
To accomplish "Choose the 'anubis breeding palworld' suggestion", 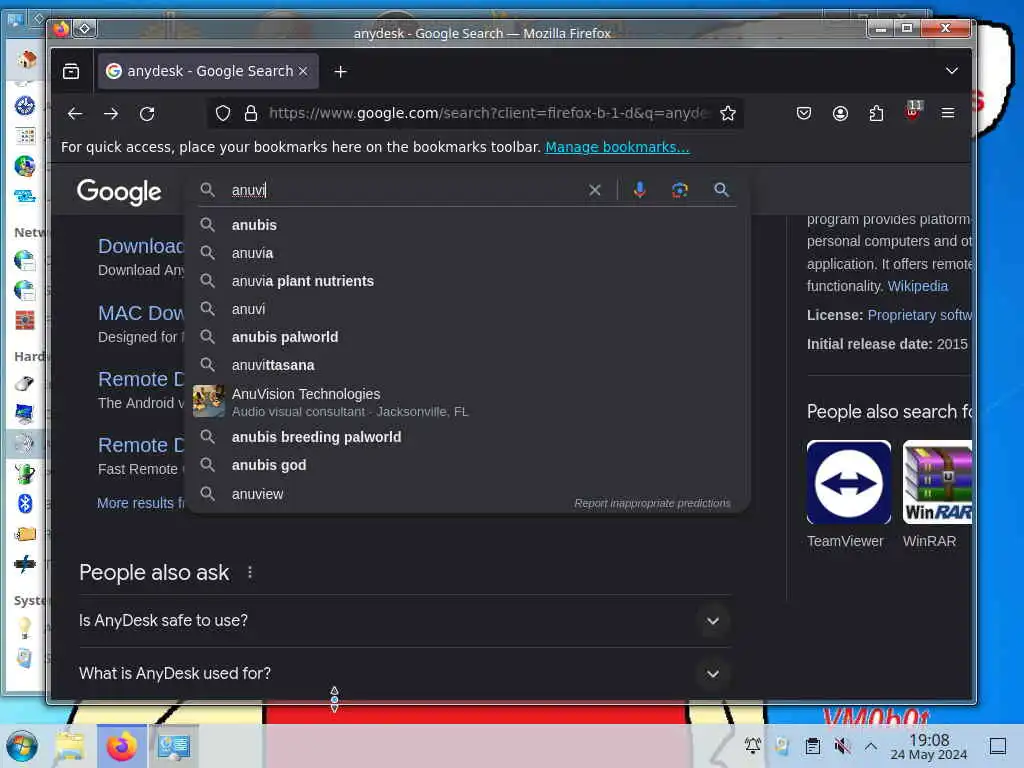I will 468,437.
